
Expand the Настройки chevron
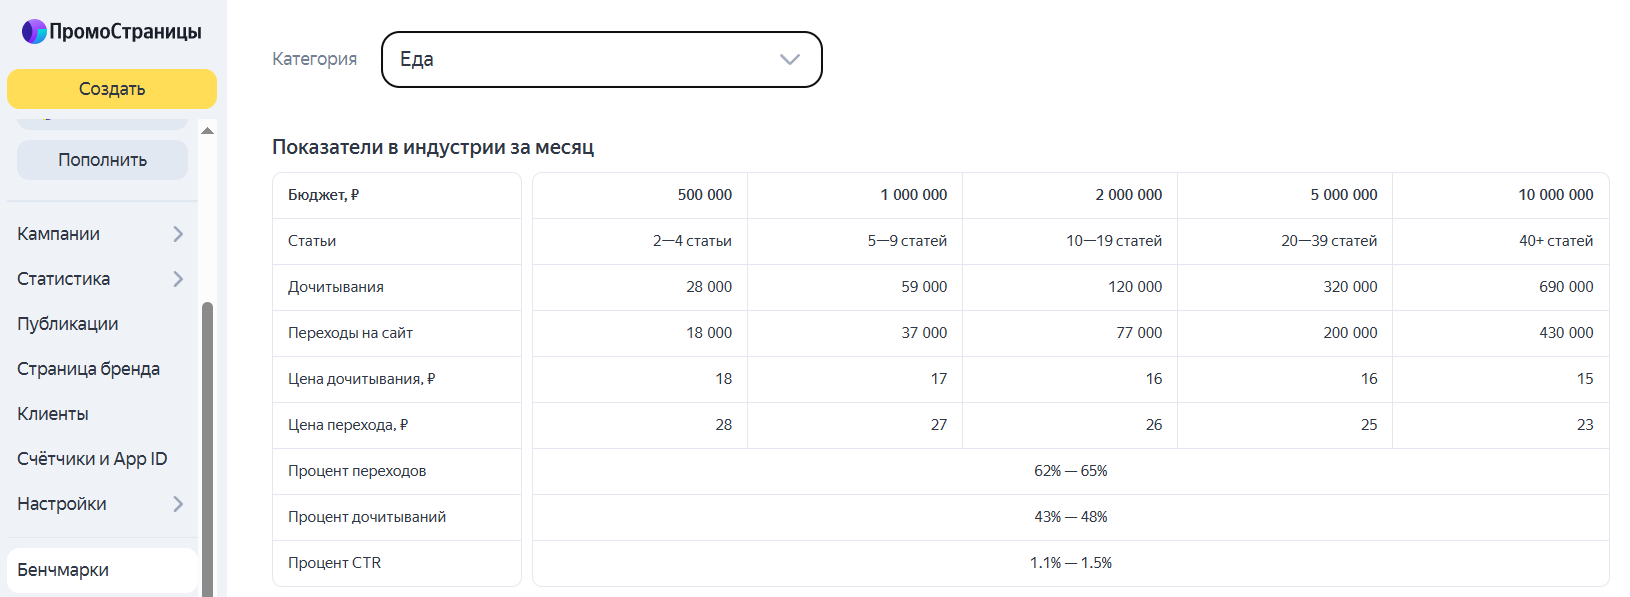[178, 504]
